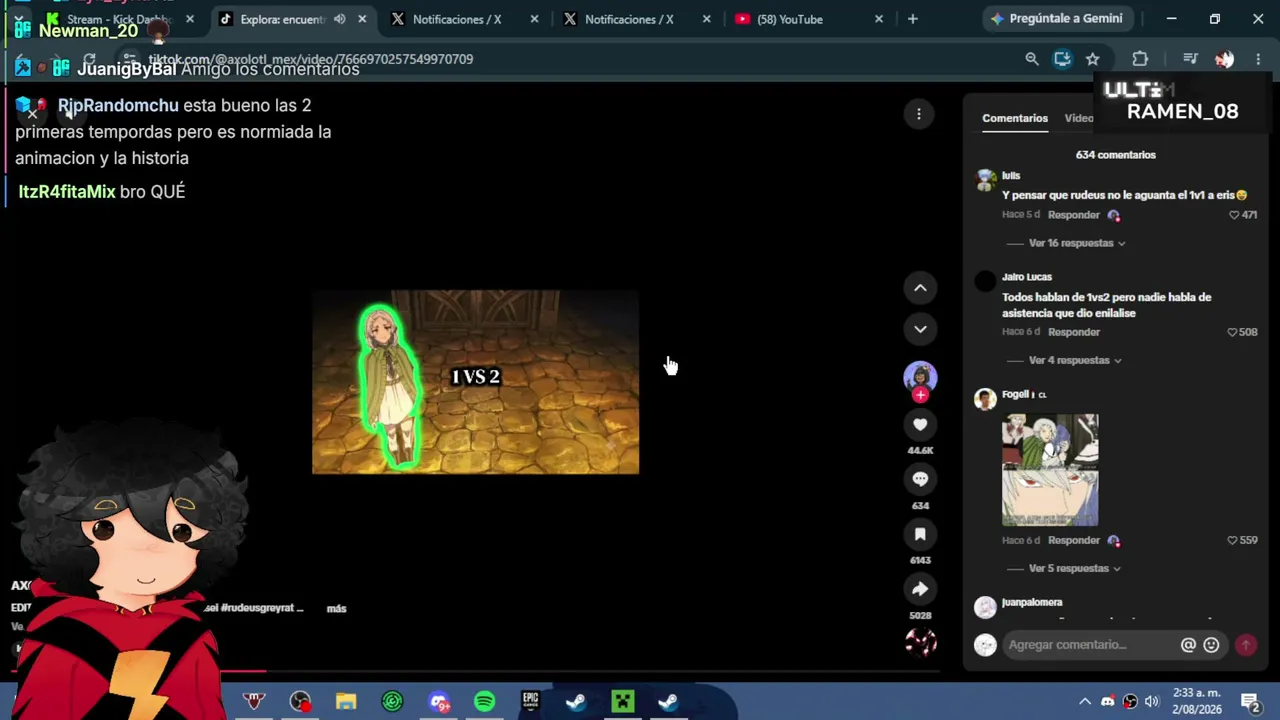Image resolution: width=1280 pixels, height=720 pixels.
Task: Reply to Jairo Lucas's comment via Responder
Action: coord(1074,332)
